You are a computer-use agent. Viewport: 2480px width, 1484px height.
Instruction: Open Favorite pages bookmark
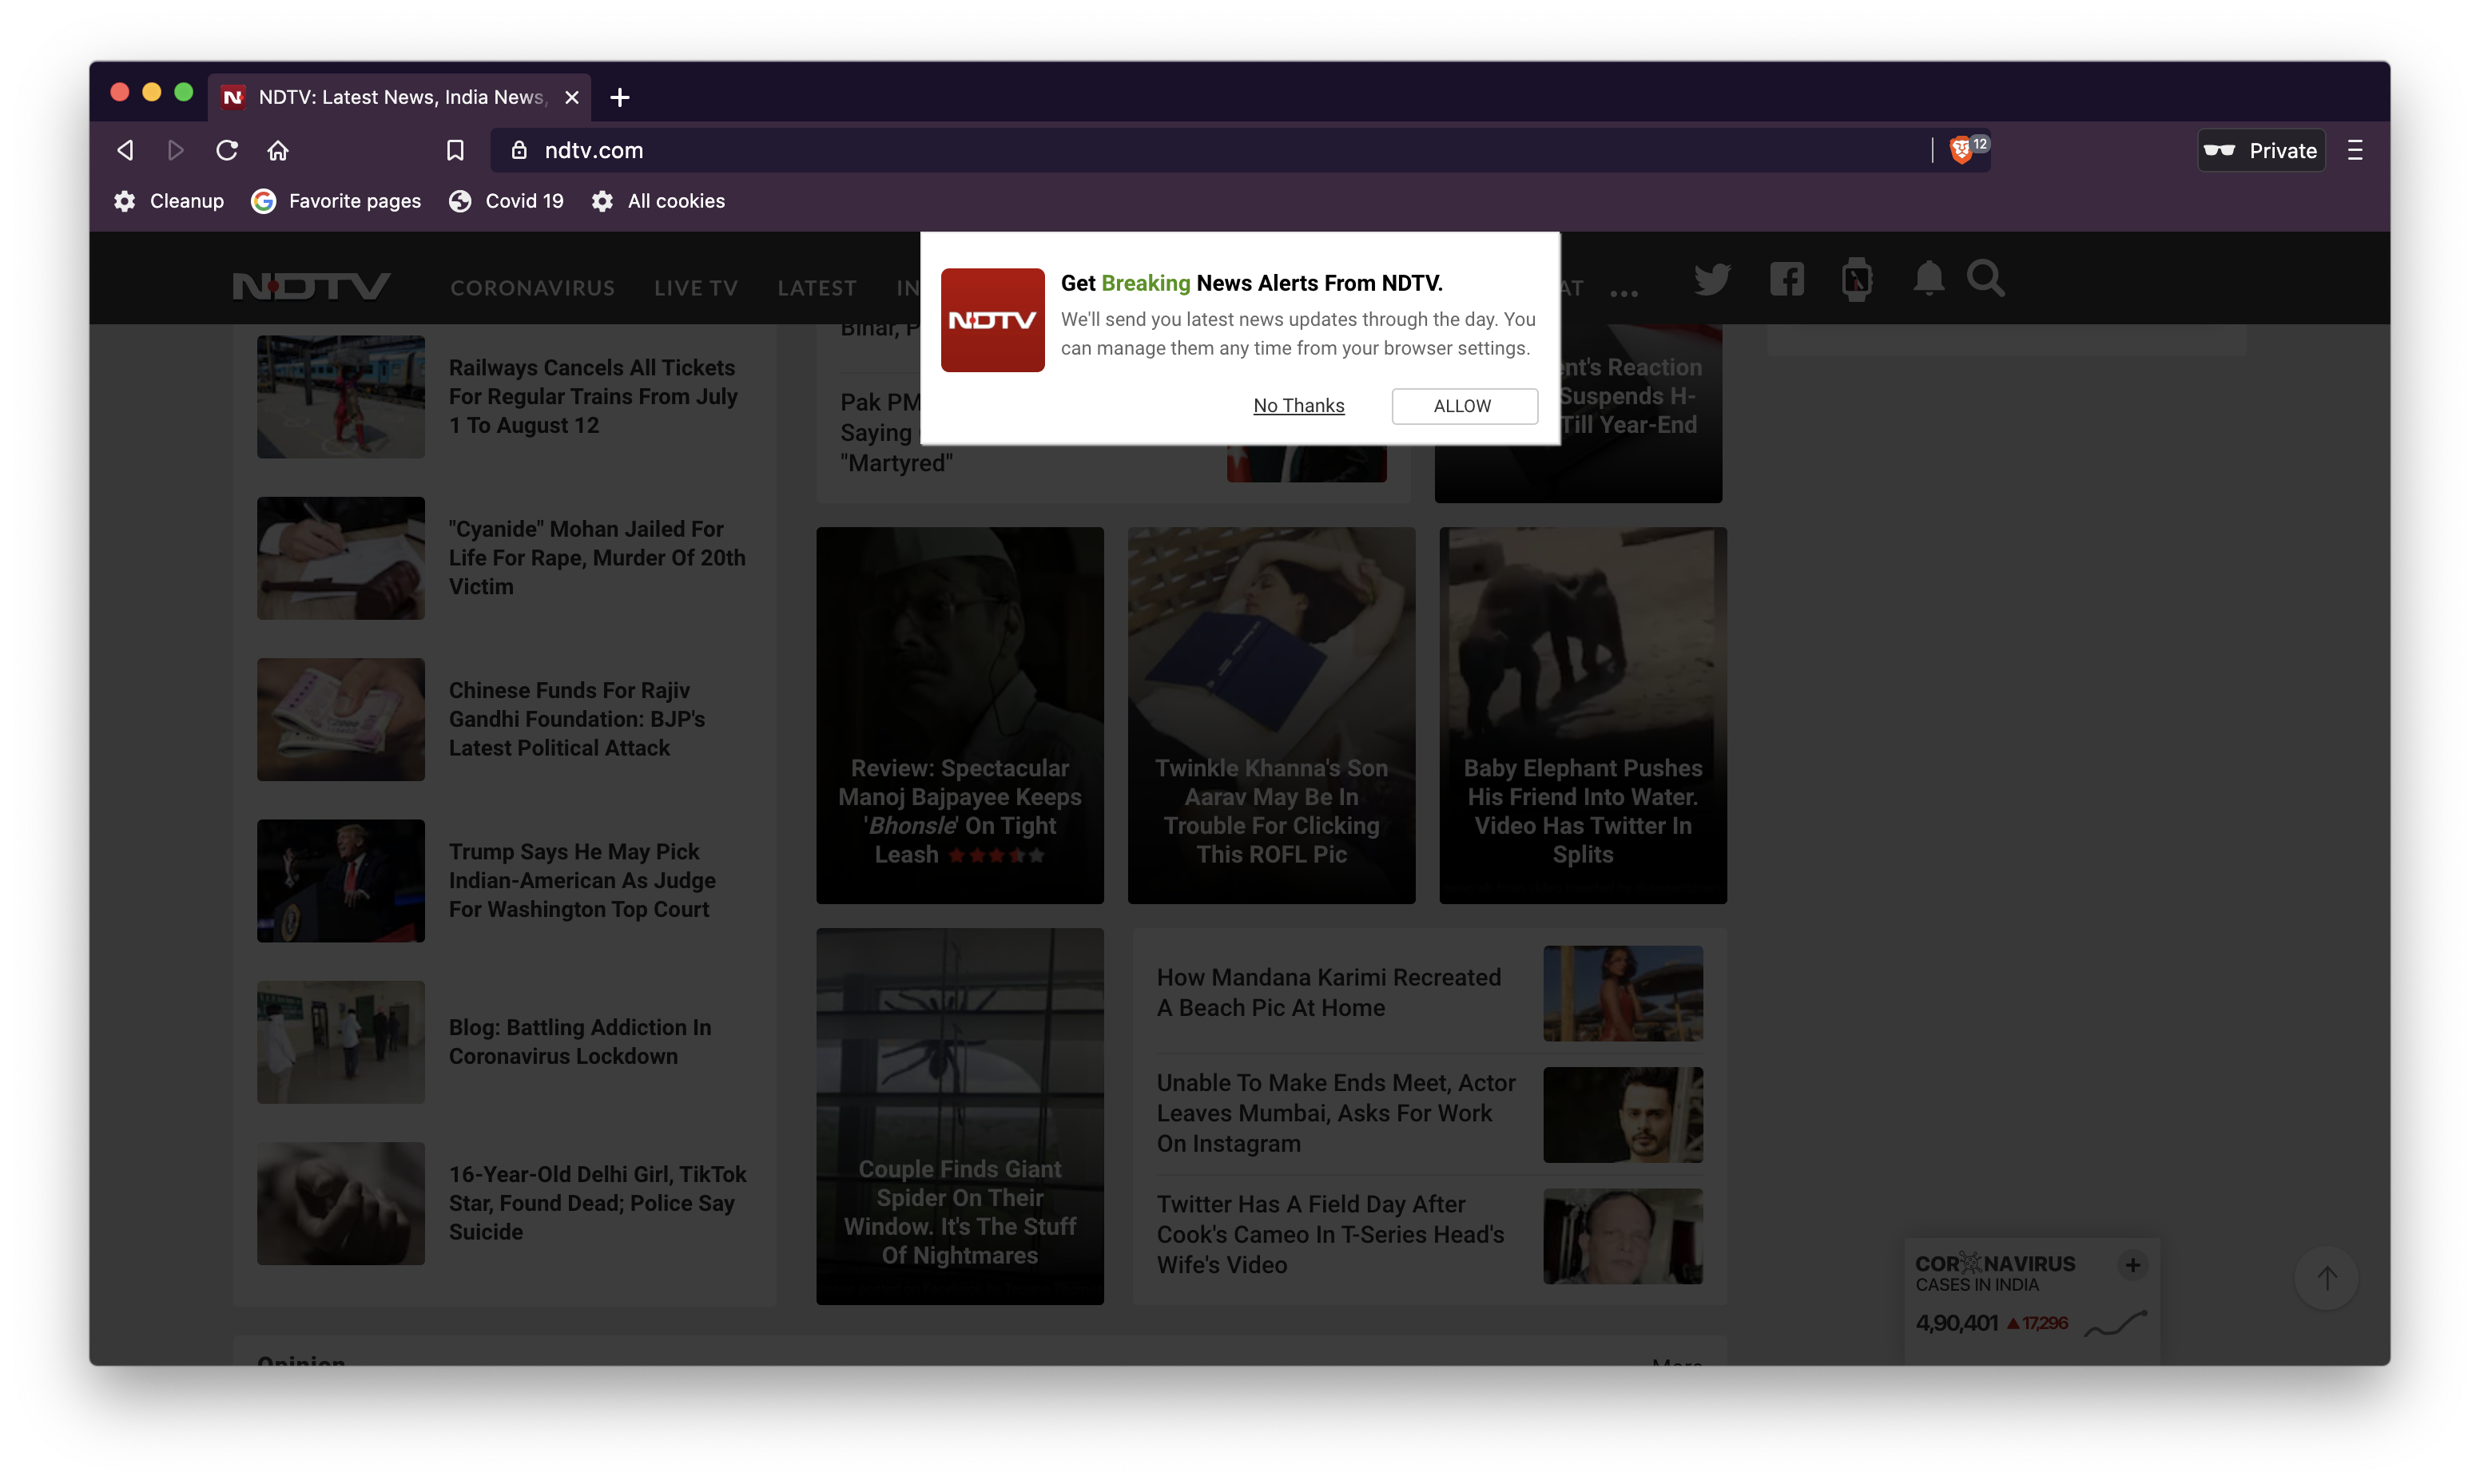coord(336,201)
